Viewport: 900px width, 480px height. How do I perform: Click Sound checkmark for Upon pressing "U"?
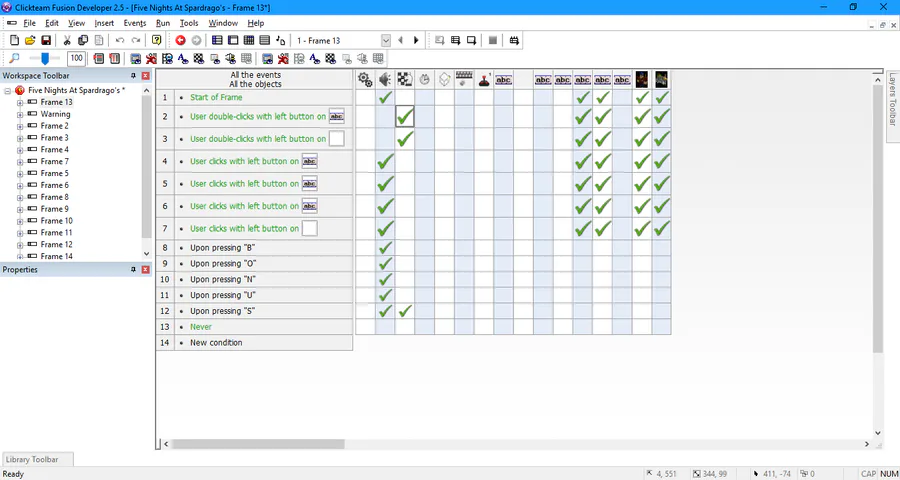(x=385, y=295)
